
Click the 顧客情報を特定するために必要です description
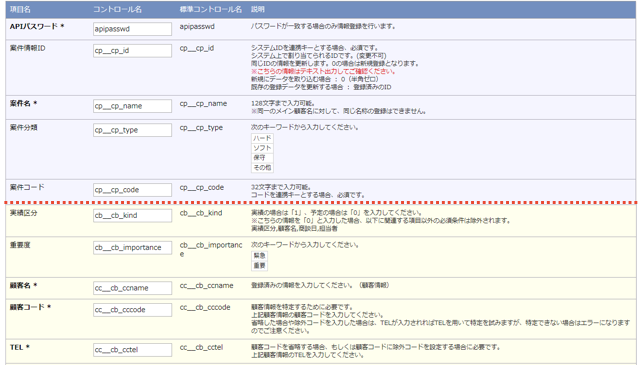[302, 307]
